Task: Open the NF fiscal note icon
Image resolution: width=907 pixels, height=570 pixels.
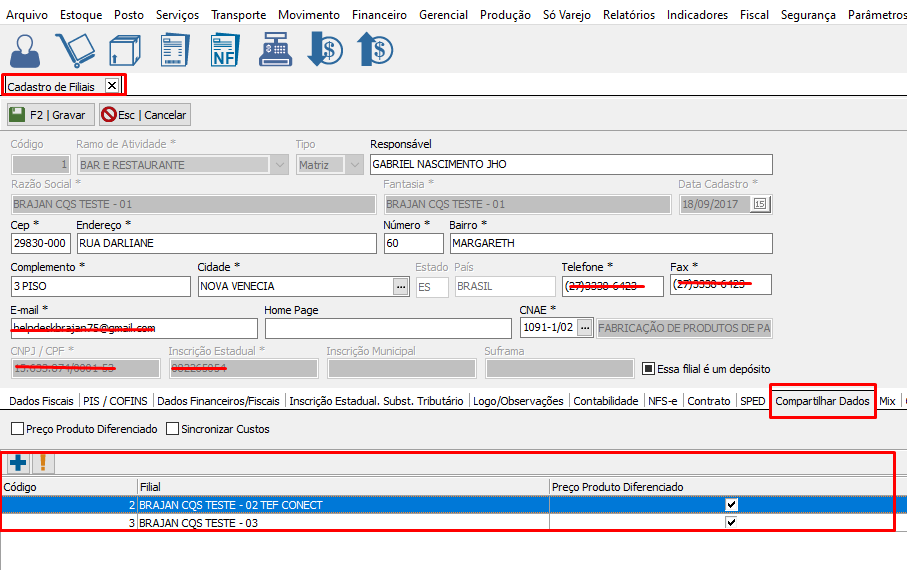Action: click(225, 50)
